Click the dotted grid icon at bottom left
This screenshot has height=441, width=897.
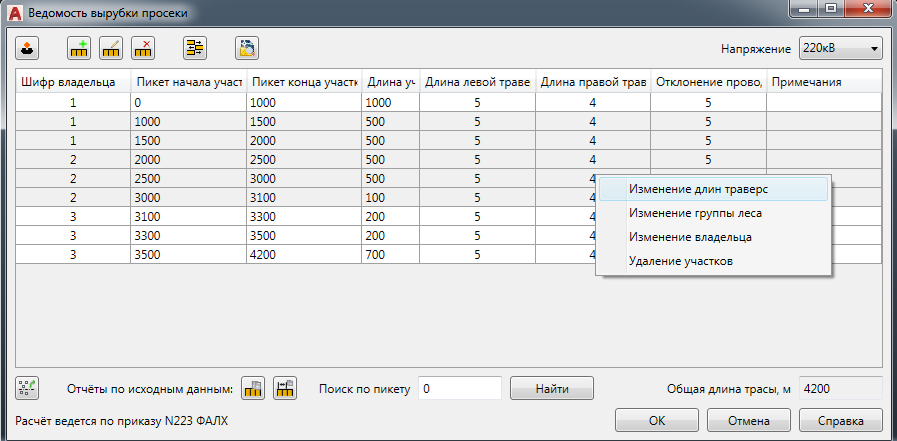point(28,388)
